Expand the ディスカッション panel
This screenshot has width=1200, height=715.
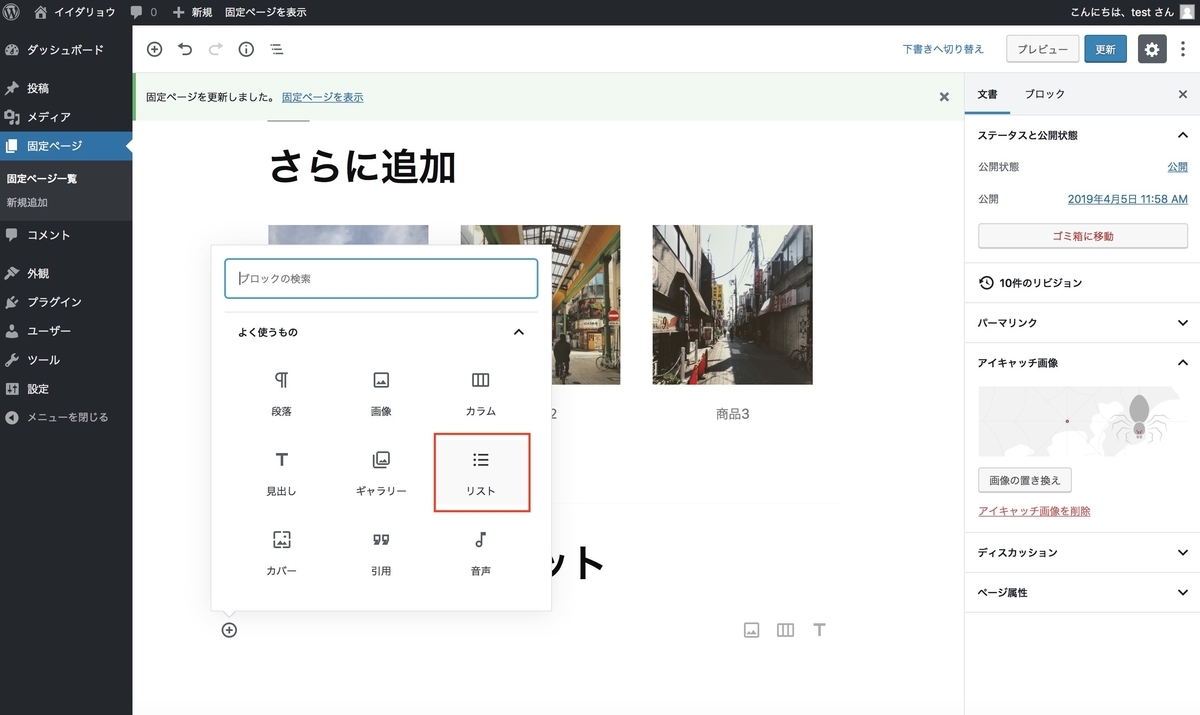pyautogui.click(x=1082, y=552)
